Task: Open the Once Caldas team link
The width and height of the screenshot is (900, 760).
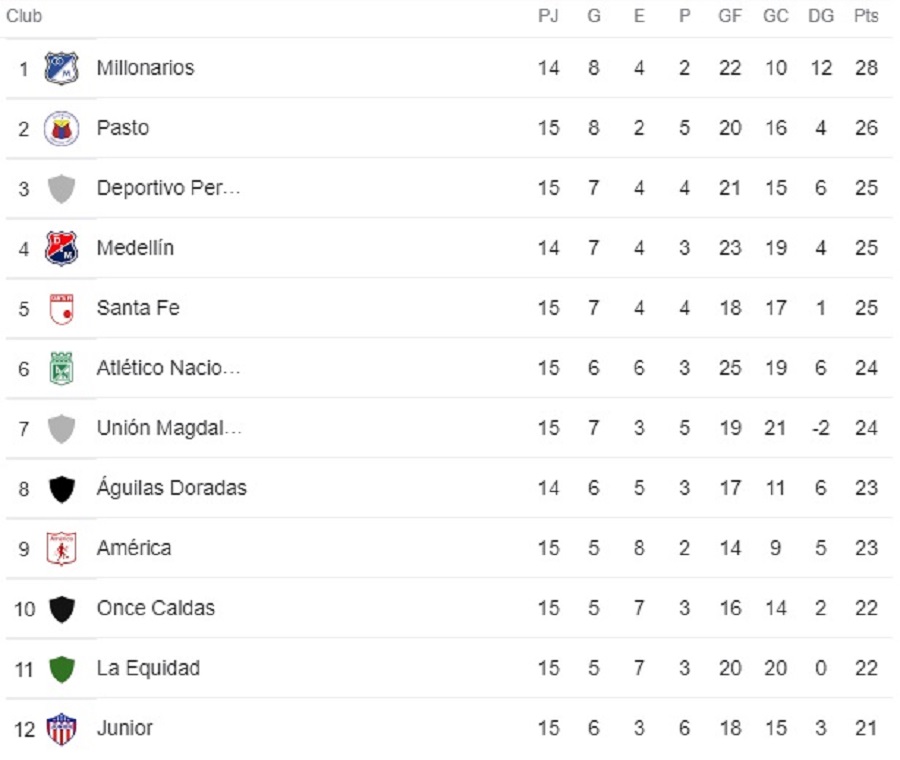Action: point(155,608)
